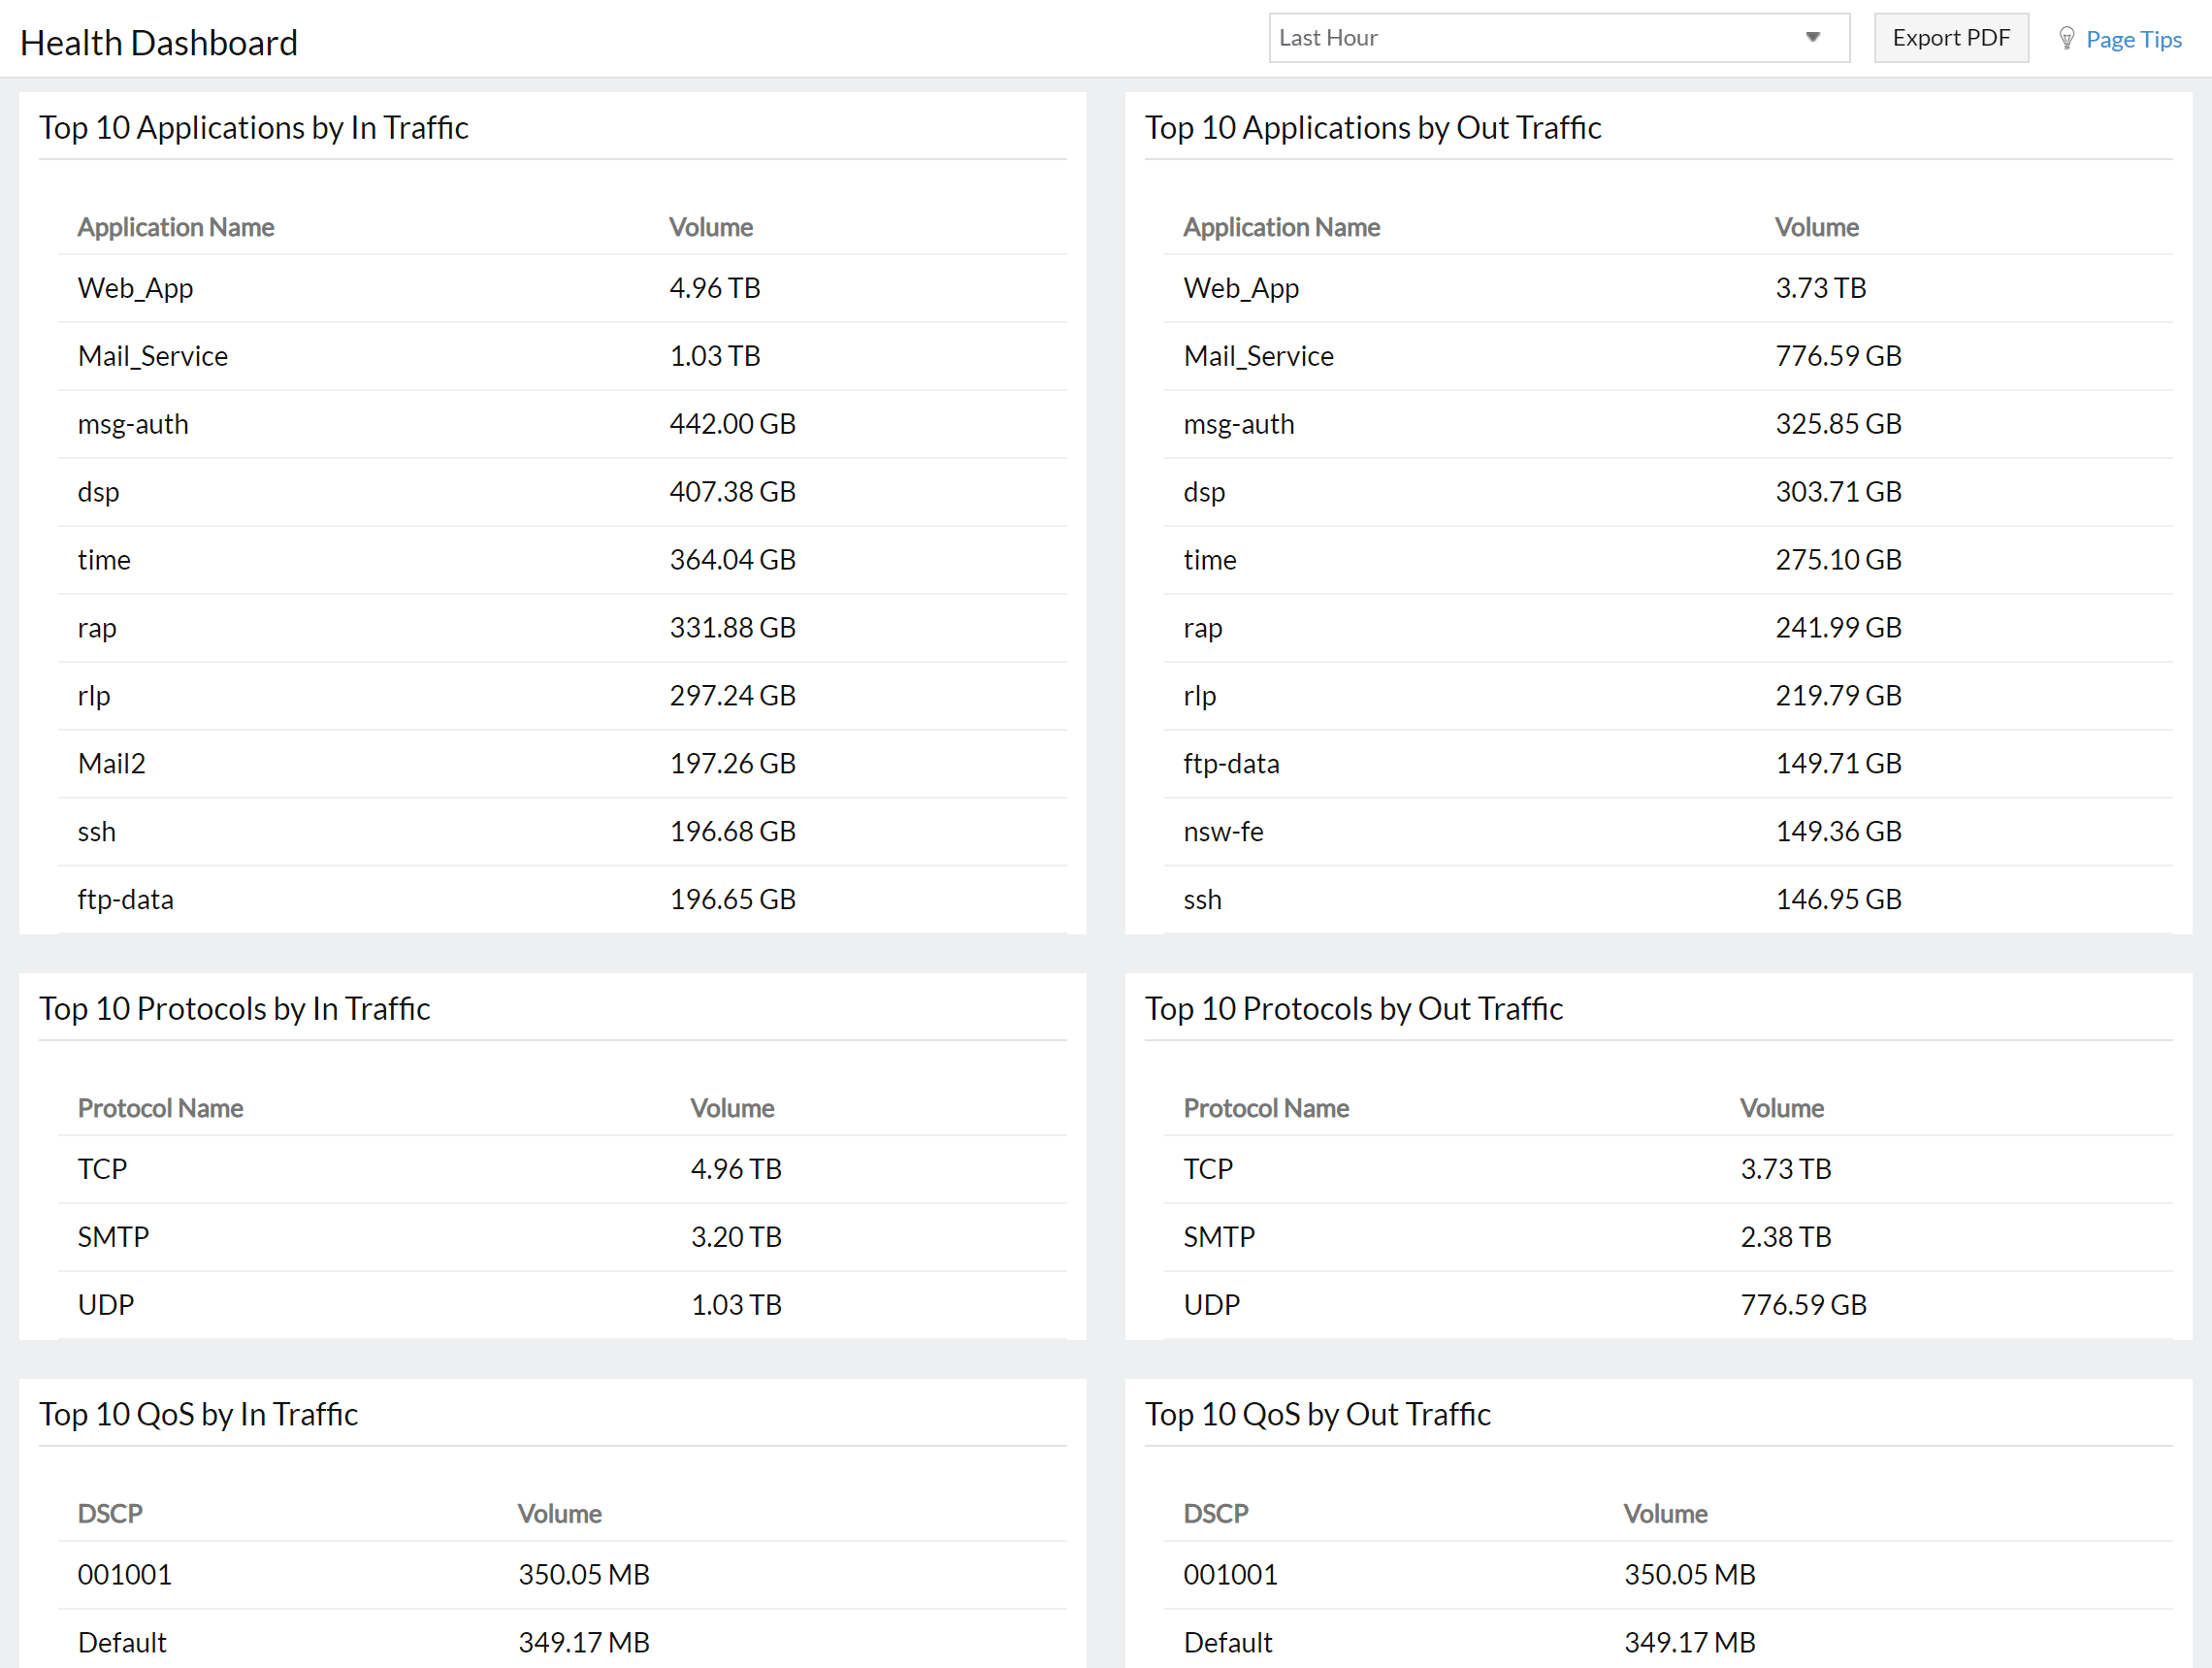Viewport: 2212px width, 1668px height.
Task: Expand the time period combo box
Action: (1560, 37)
